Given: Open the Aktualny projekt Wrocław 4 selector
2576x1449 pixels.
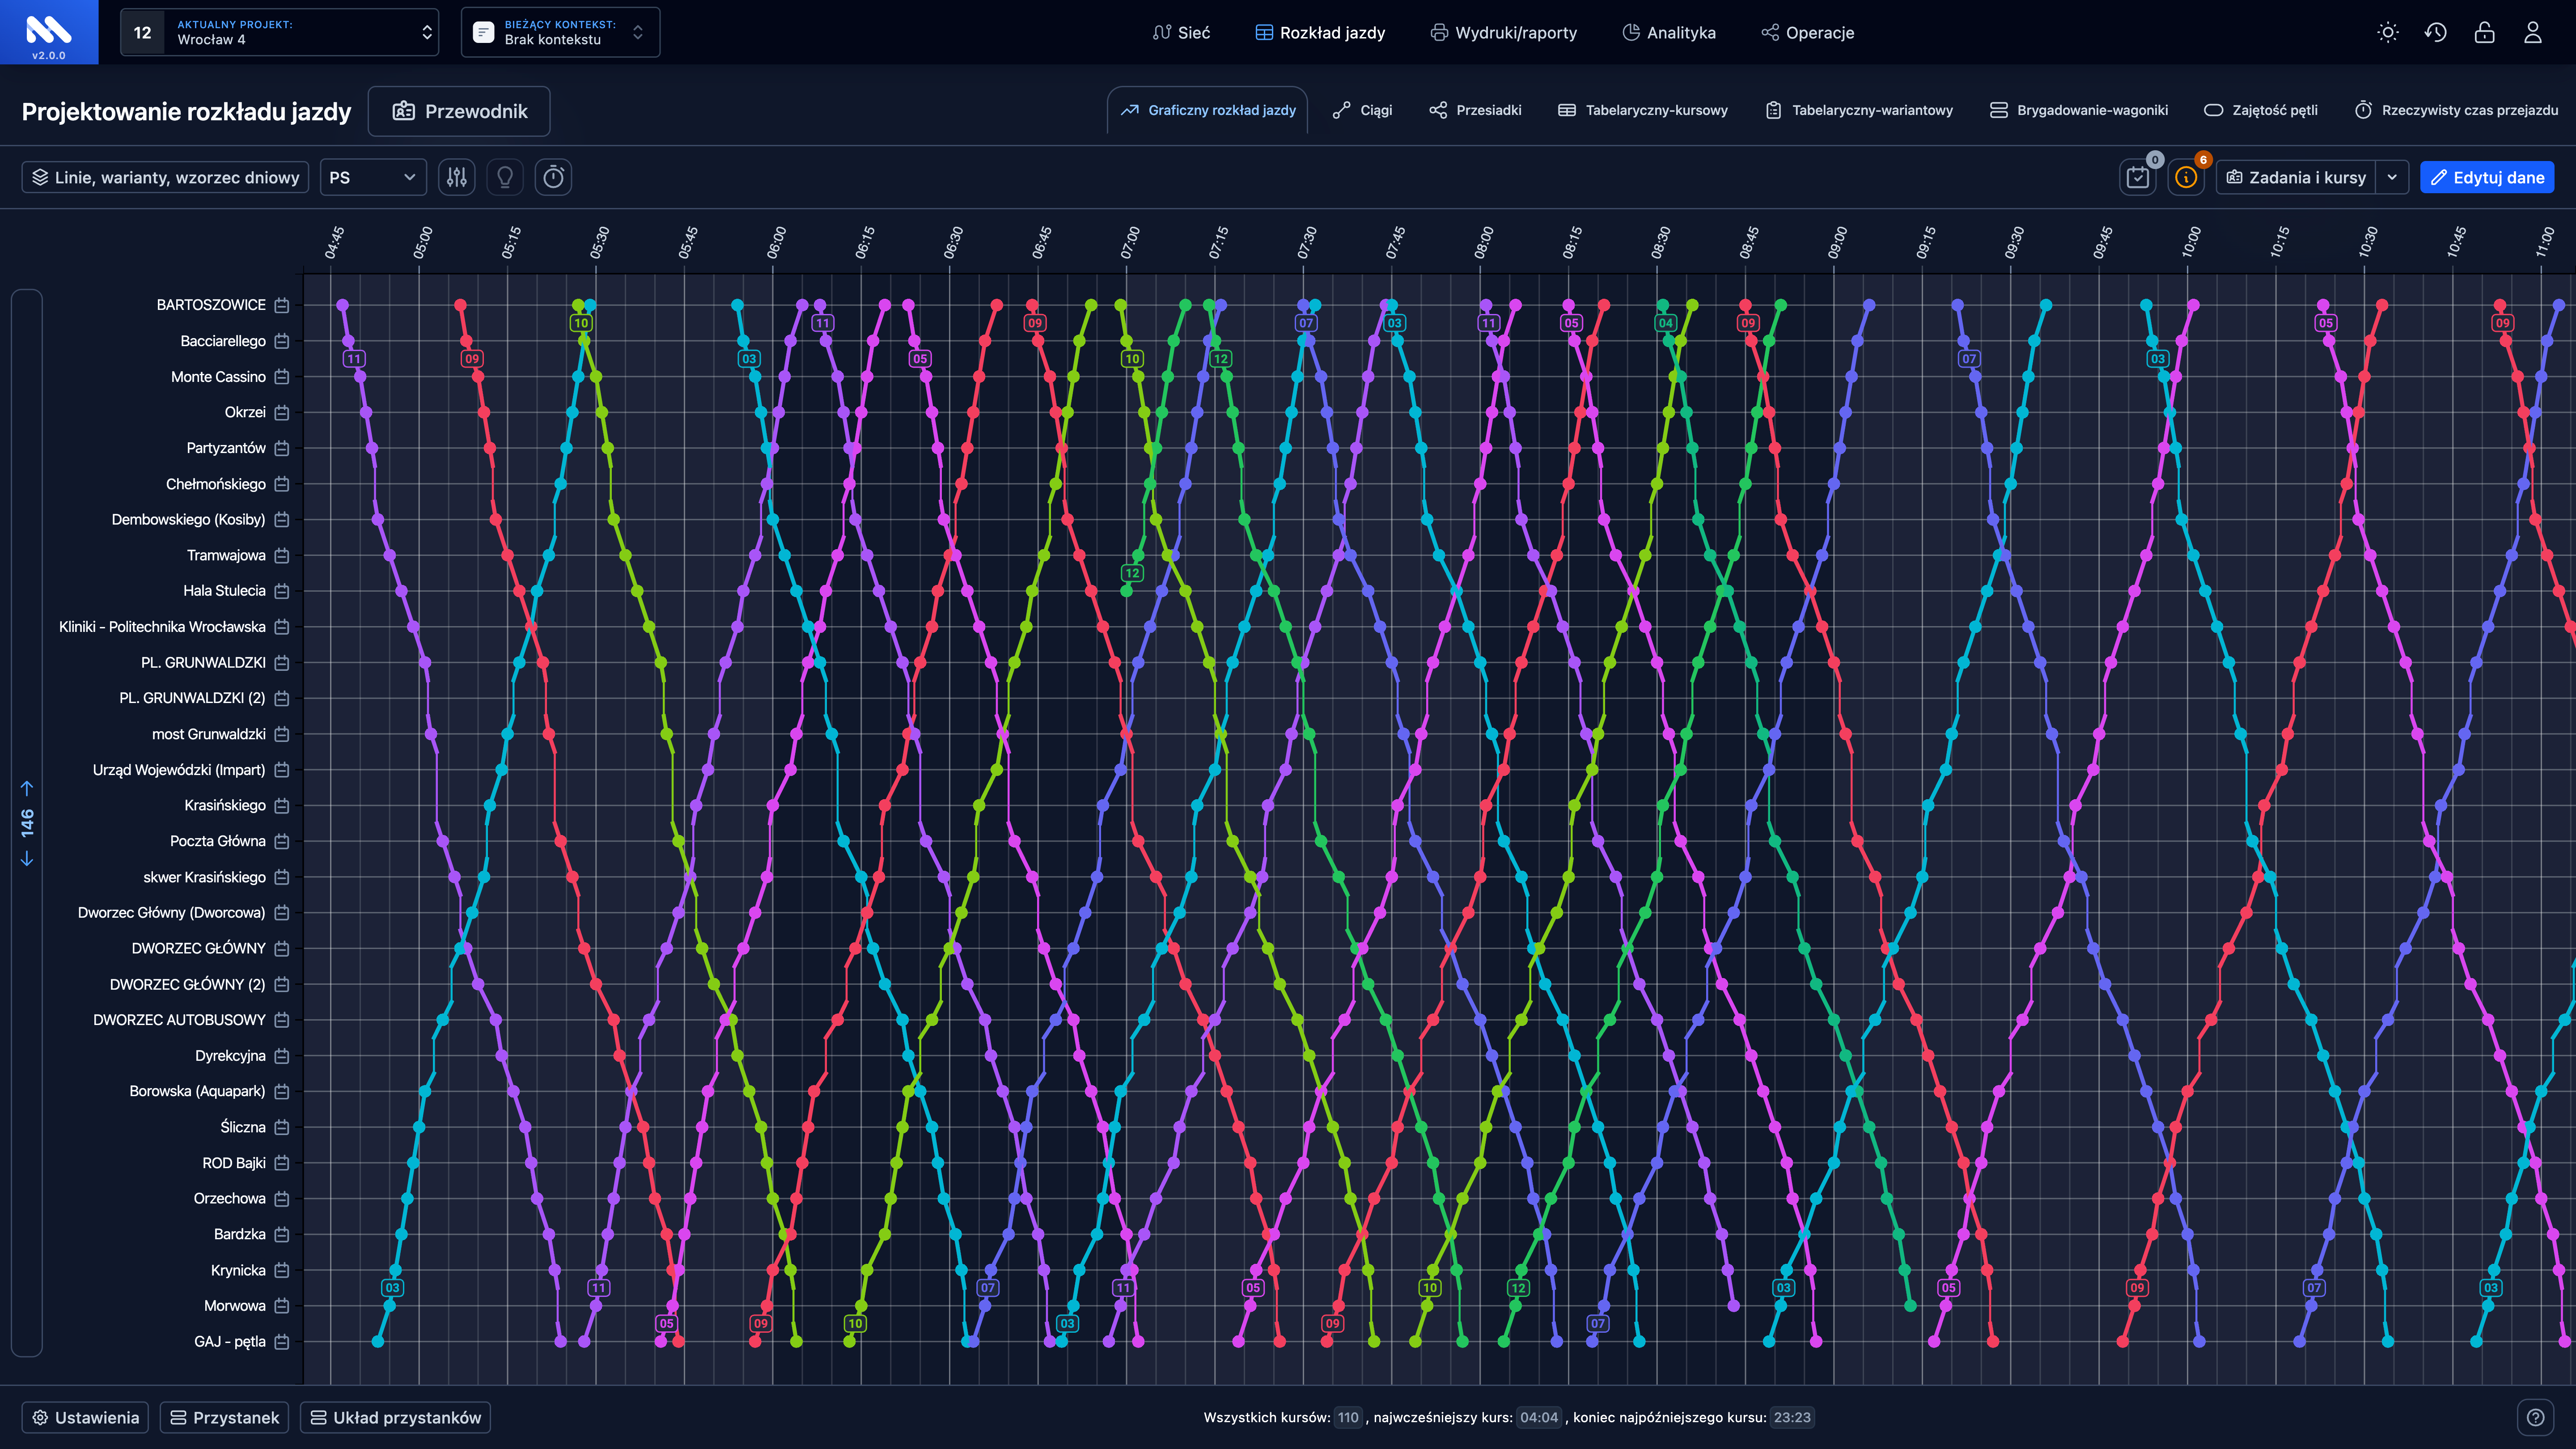Looking at the screenshot, I should 280,32.
